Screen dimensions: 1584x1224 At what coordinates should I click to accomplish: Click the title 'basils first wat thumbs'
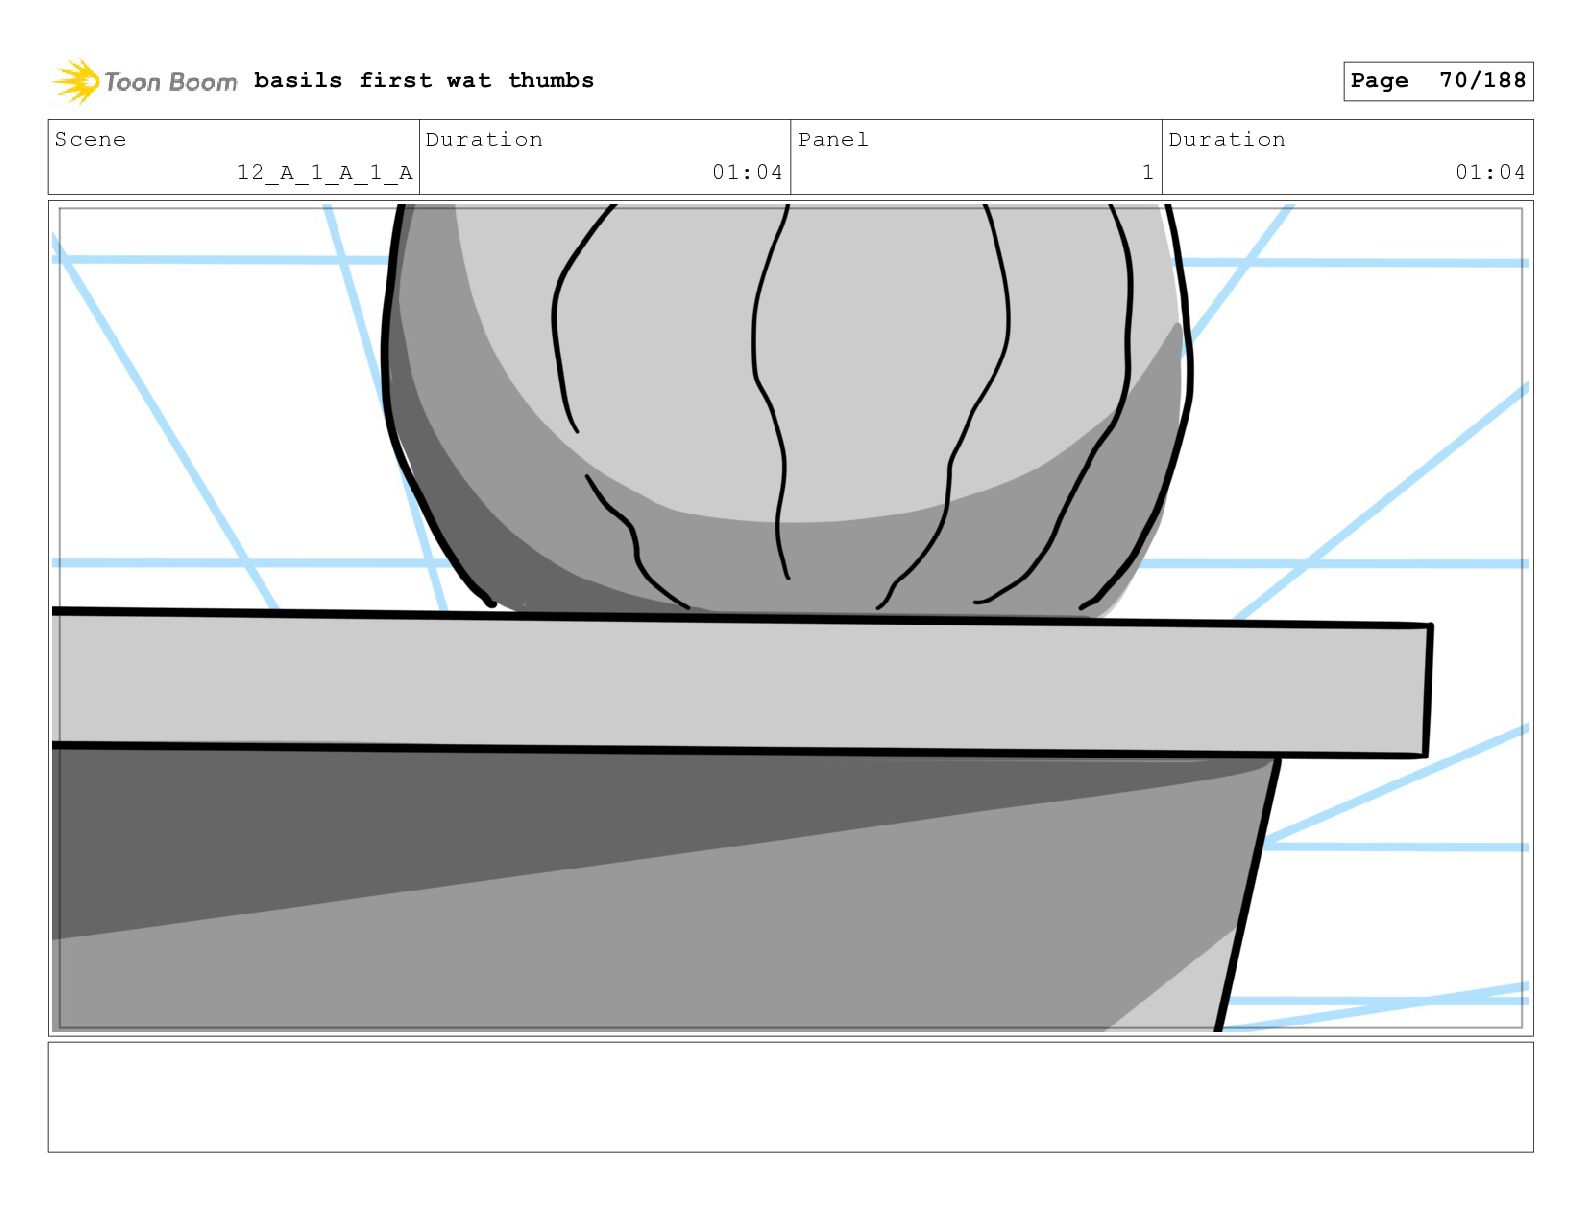click(424, 80)
